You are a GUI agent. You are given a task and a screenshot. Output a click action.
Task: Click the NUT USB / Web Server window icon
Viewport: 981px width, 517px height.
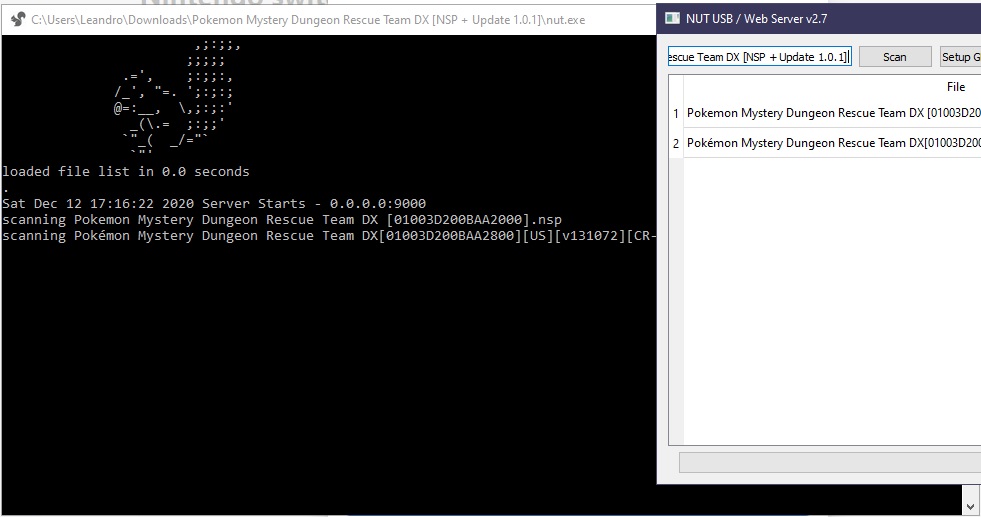click(x=672, y=18)
